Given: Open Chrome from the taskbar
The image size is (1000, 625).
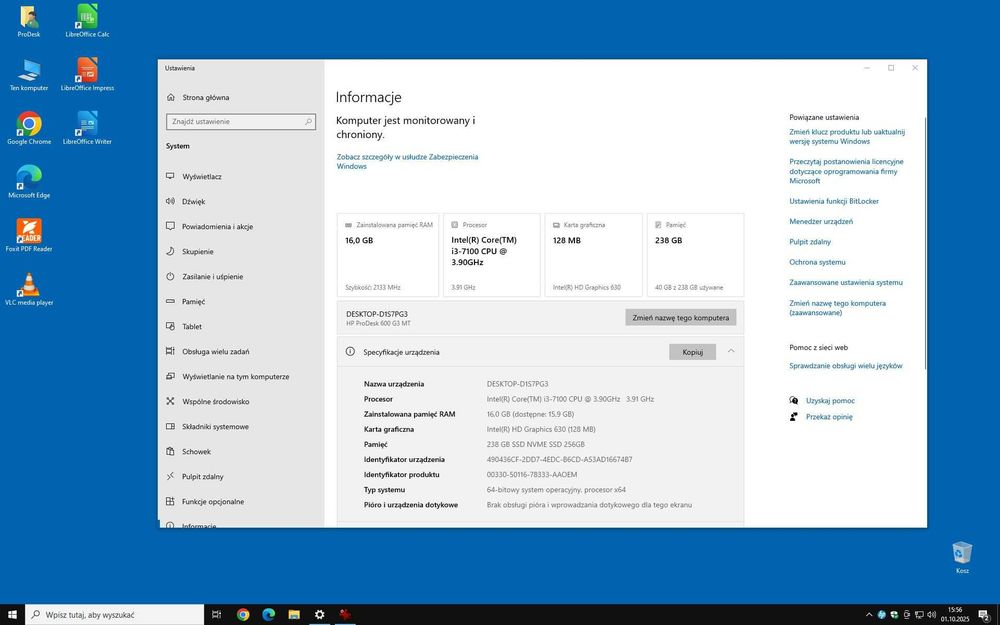Looking at the screenshot, I should click(x=243, y=615).
